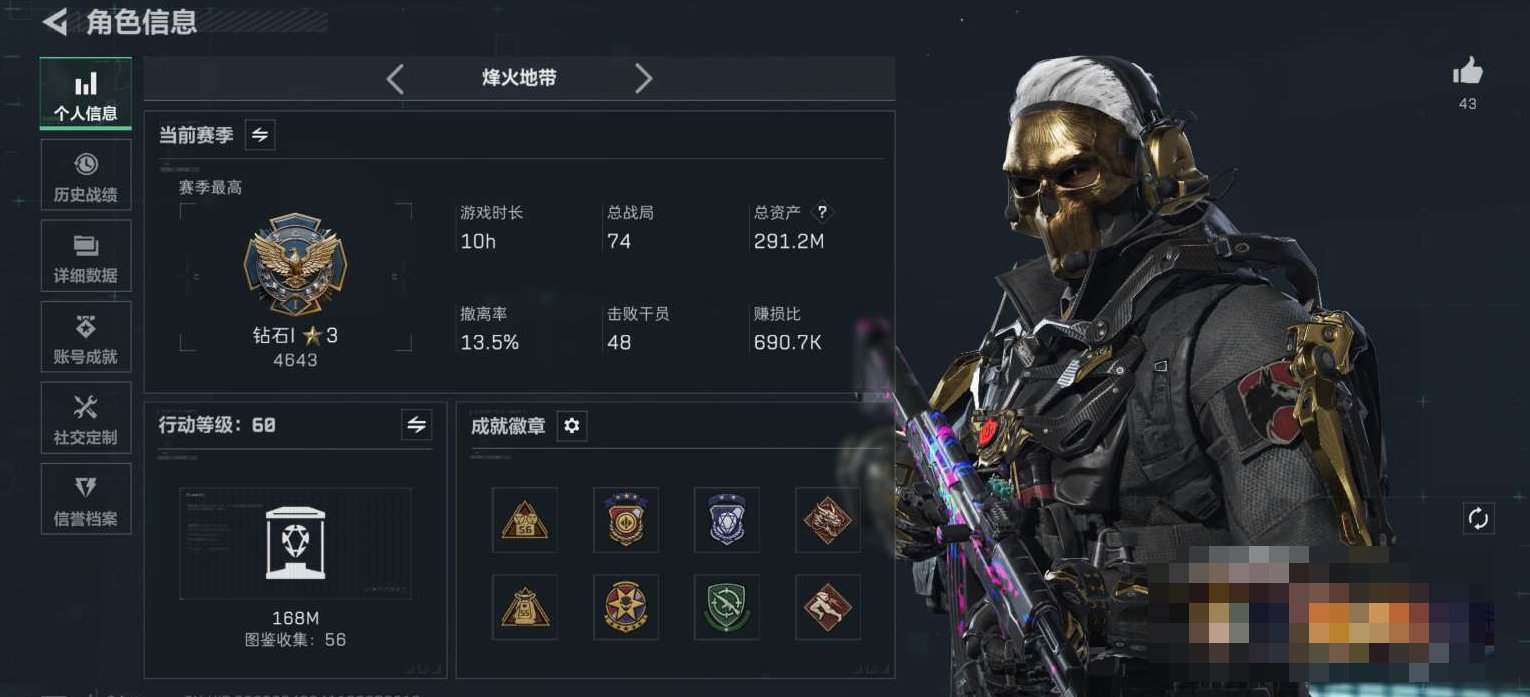Select the 钻石I rank emblem
This screenshot has height=697, width=1530.
coord(295,266)
